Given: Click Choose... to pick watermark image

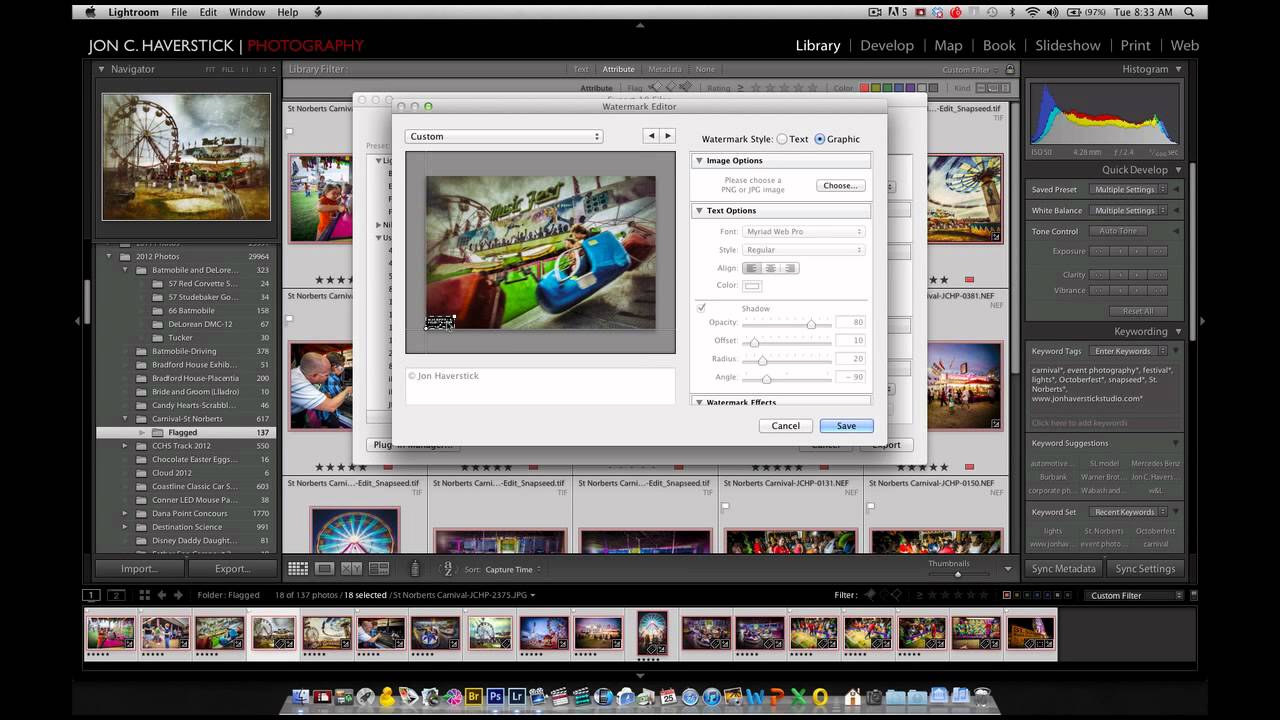Looking at the screenshot, I should [x=840, y=186].
